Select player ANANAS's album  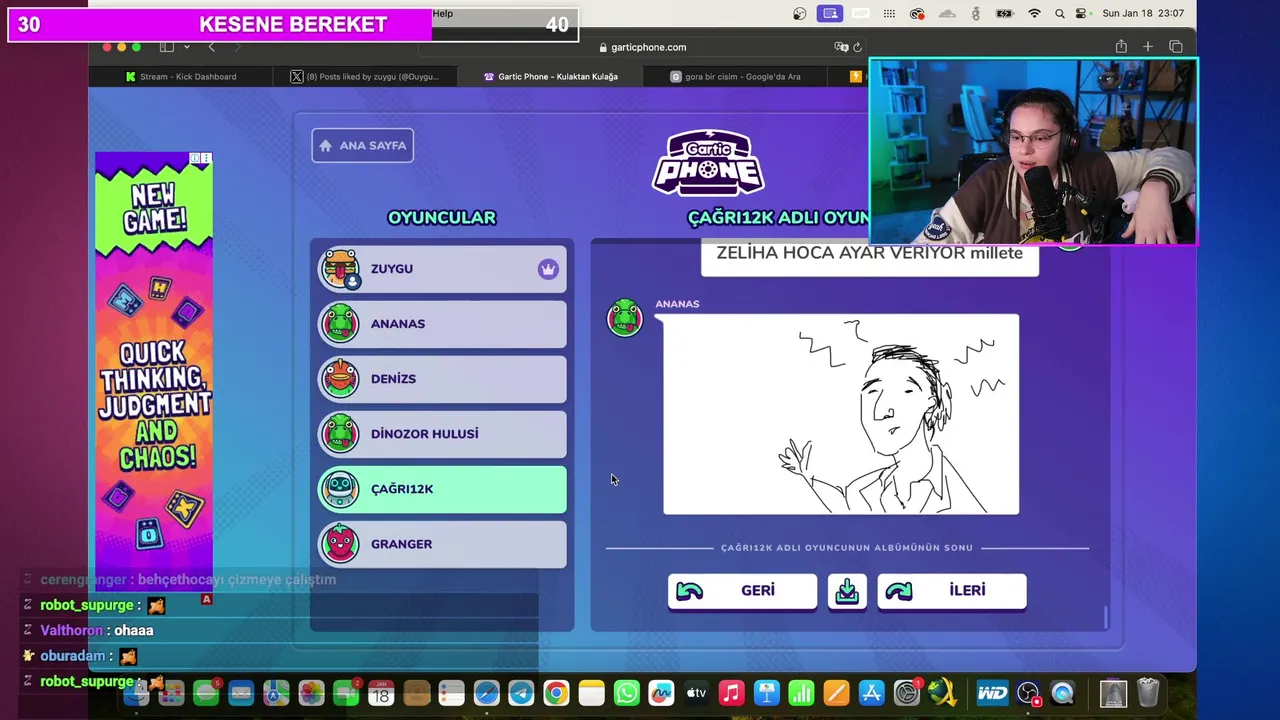point(442,324)
